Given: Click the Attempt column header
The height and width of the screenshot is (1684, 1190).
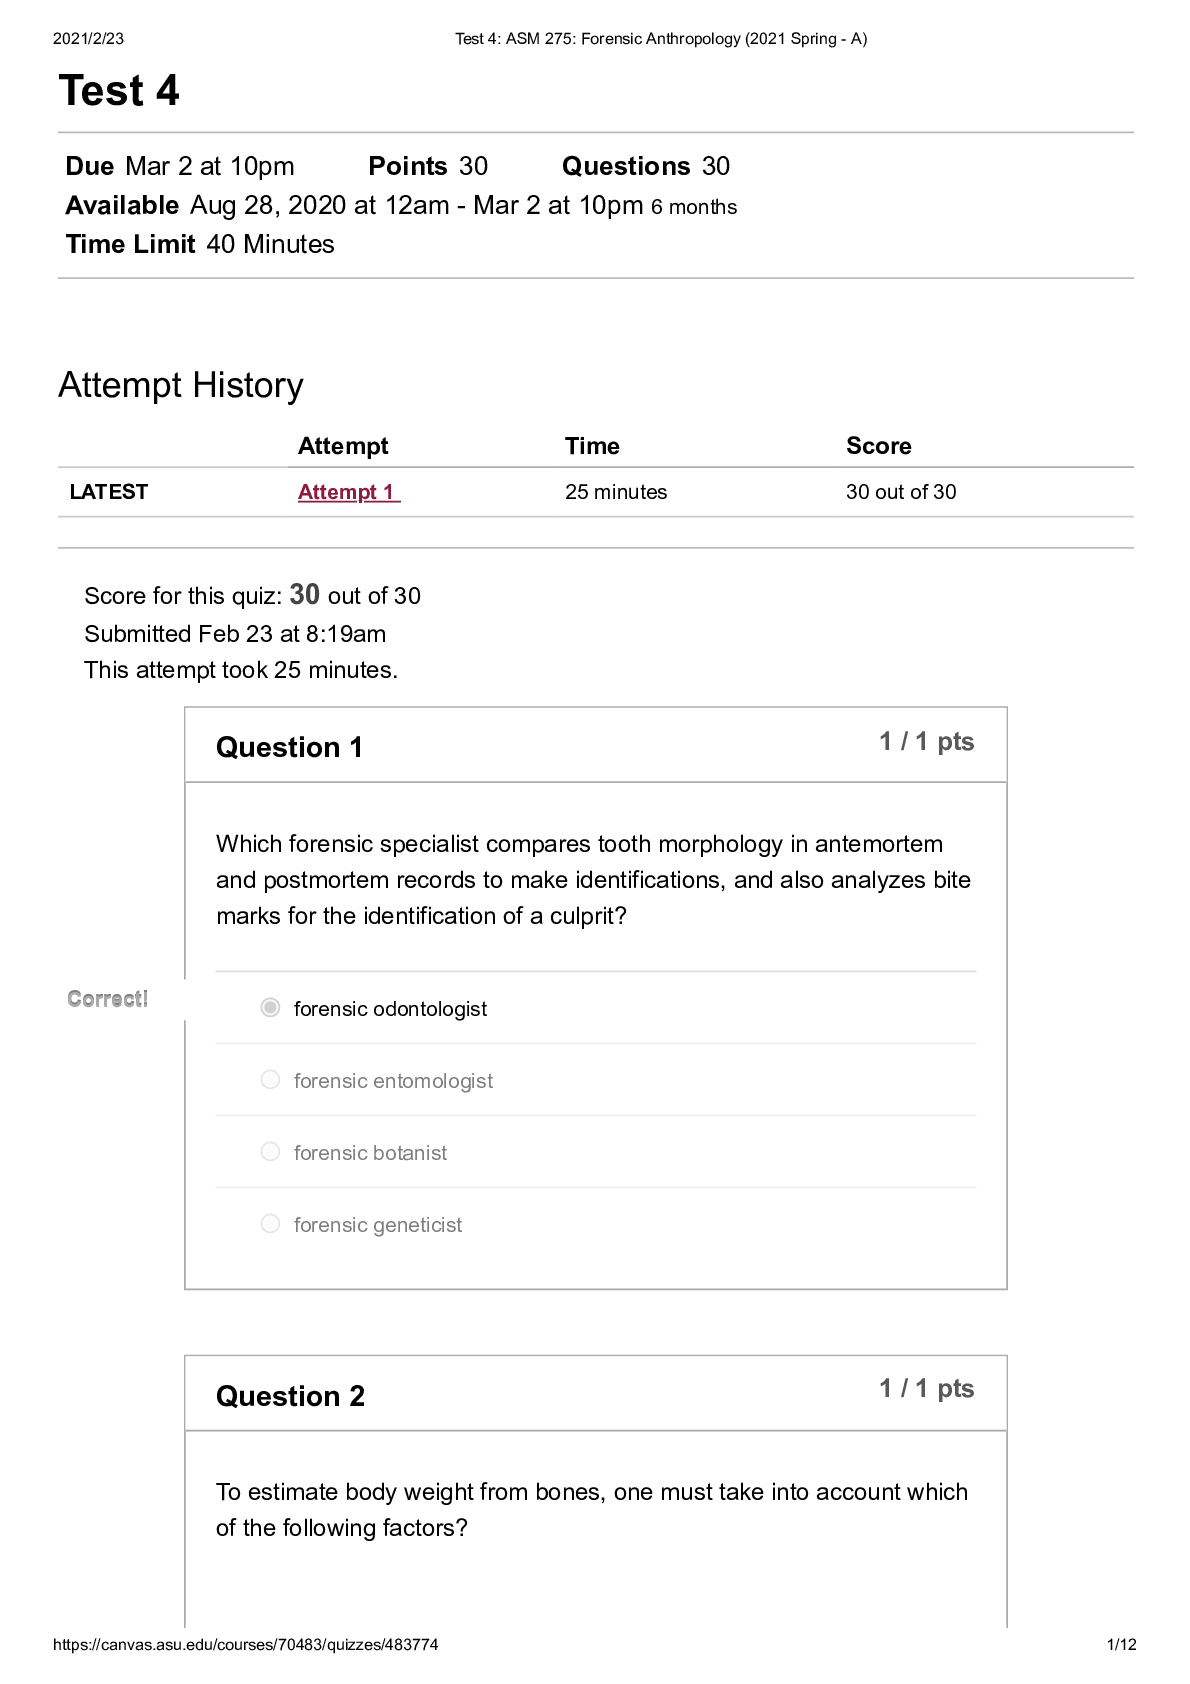Looking at the screenshot, I should pos(343,446).
